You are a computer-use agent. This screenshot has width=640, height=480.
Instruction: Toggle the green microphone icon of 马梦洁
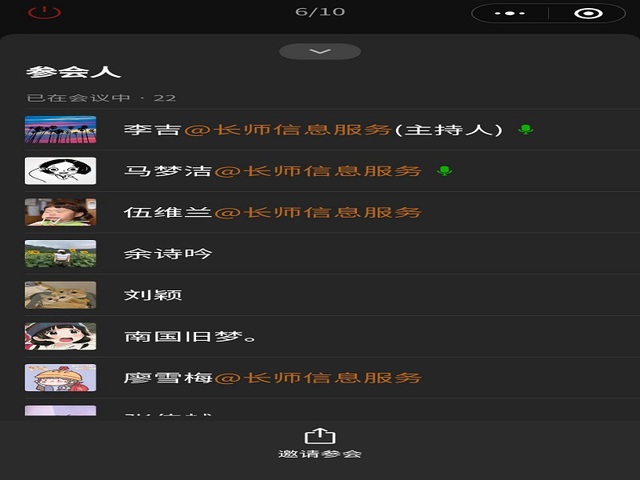coord(444,171)
